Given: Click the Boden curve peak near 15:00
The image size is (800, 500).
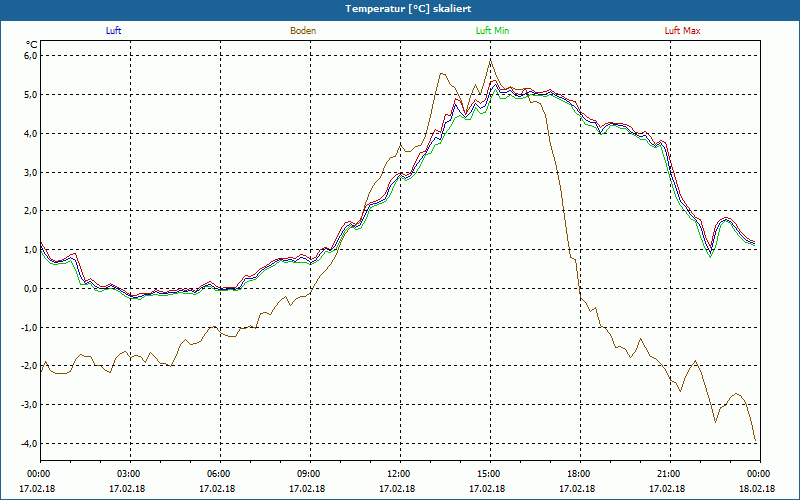Looking at the screenshot, I should tap(490, 60).
